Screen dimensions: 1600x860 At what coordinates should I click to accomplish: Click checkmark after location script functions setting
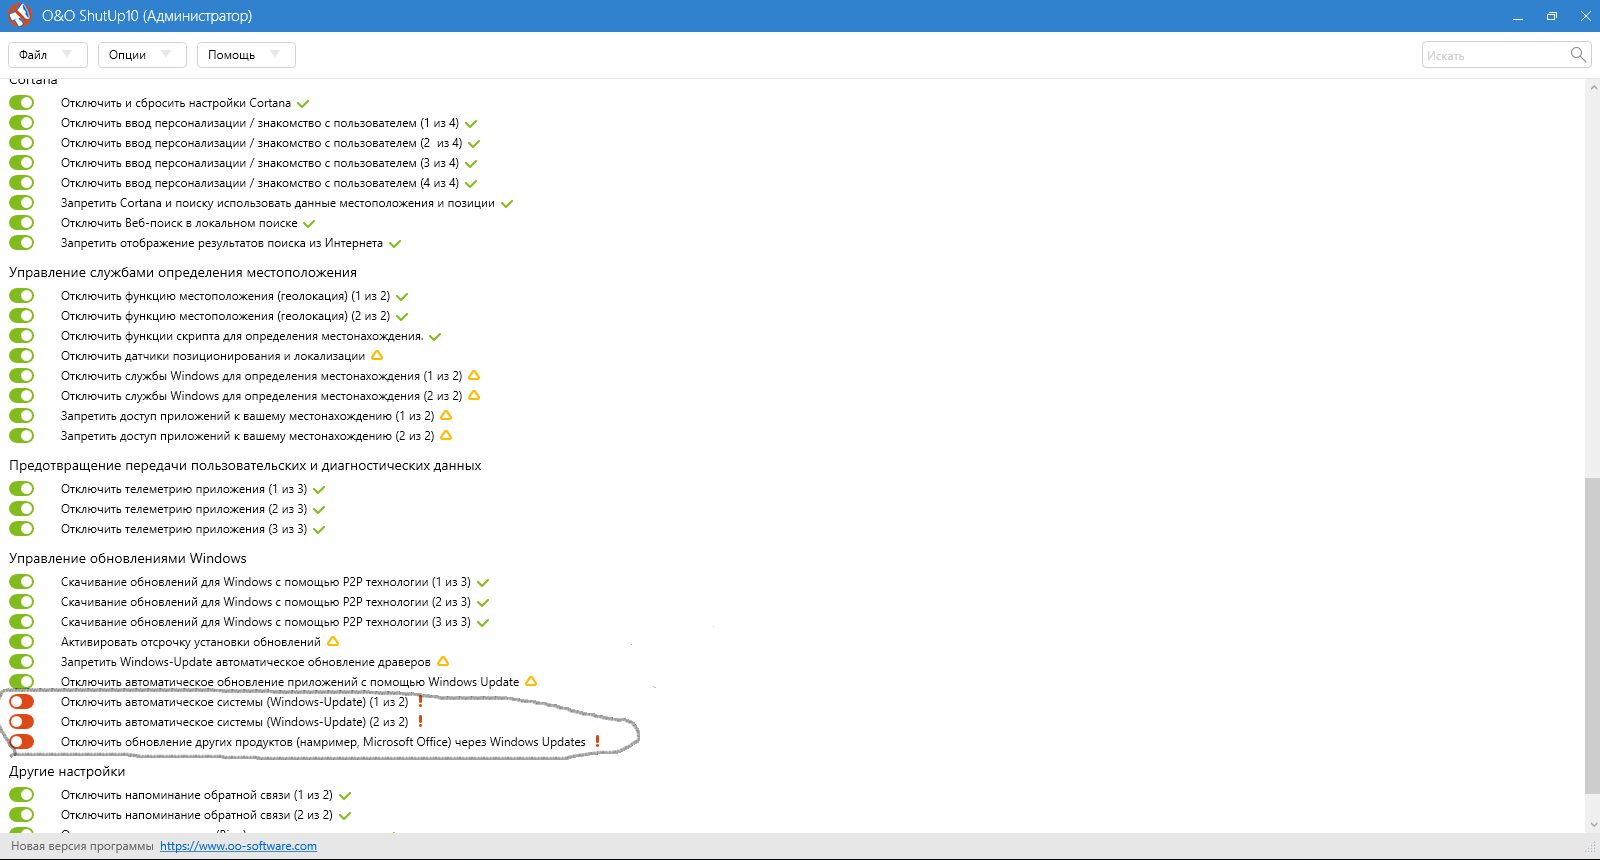pyautogui.click(x=435, y=336)
